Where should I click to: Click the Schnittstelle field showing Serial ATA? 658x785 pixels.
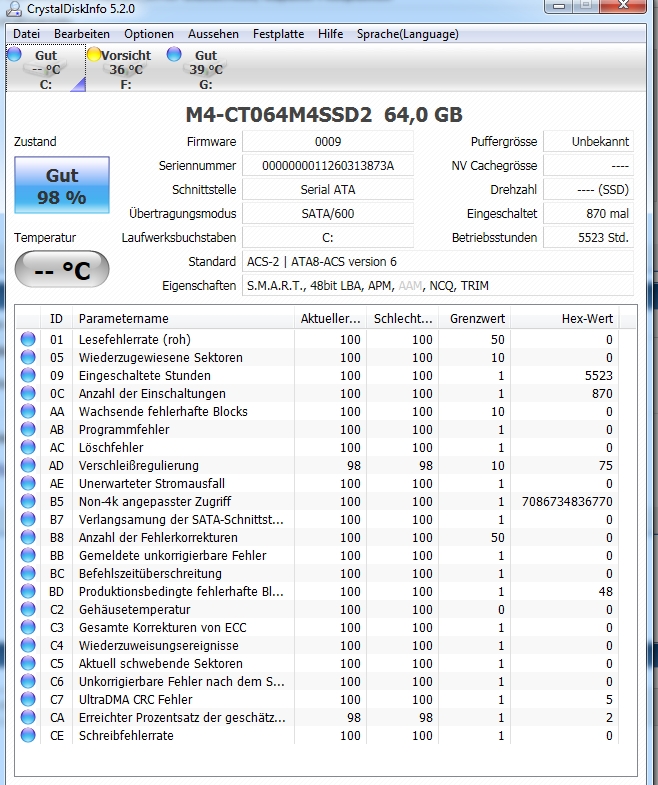[x=328, y=190]
